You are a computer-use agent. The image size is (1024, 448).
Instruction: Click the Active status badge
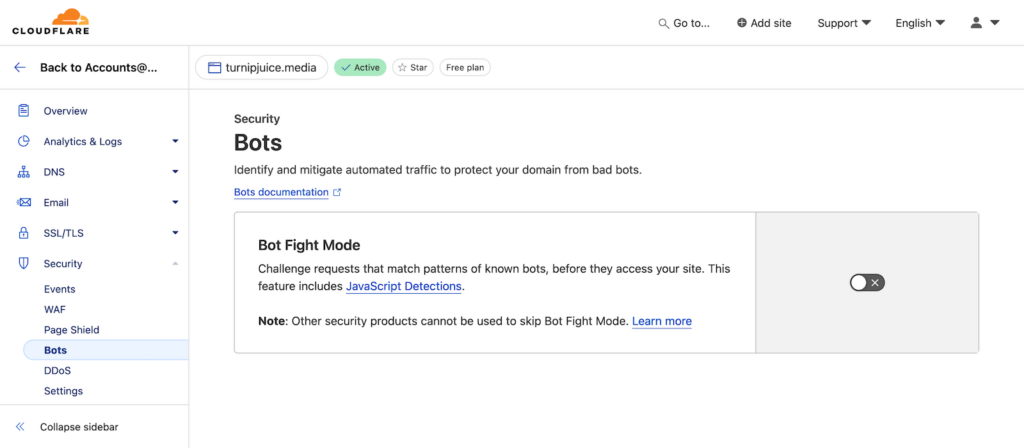pyautogui.click(x=360, y=67)
